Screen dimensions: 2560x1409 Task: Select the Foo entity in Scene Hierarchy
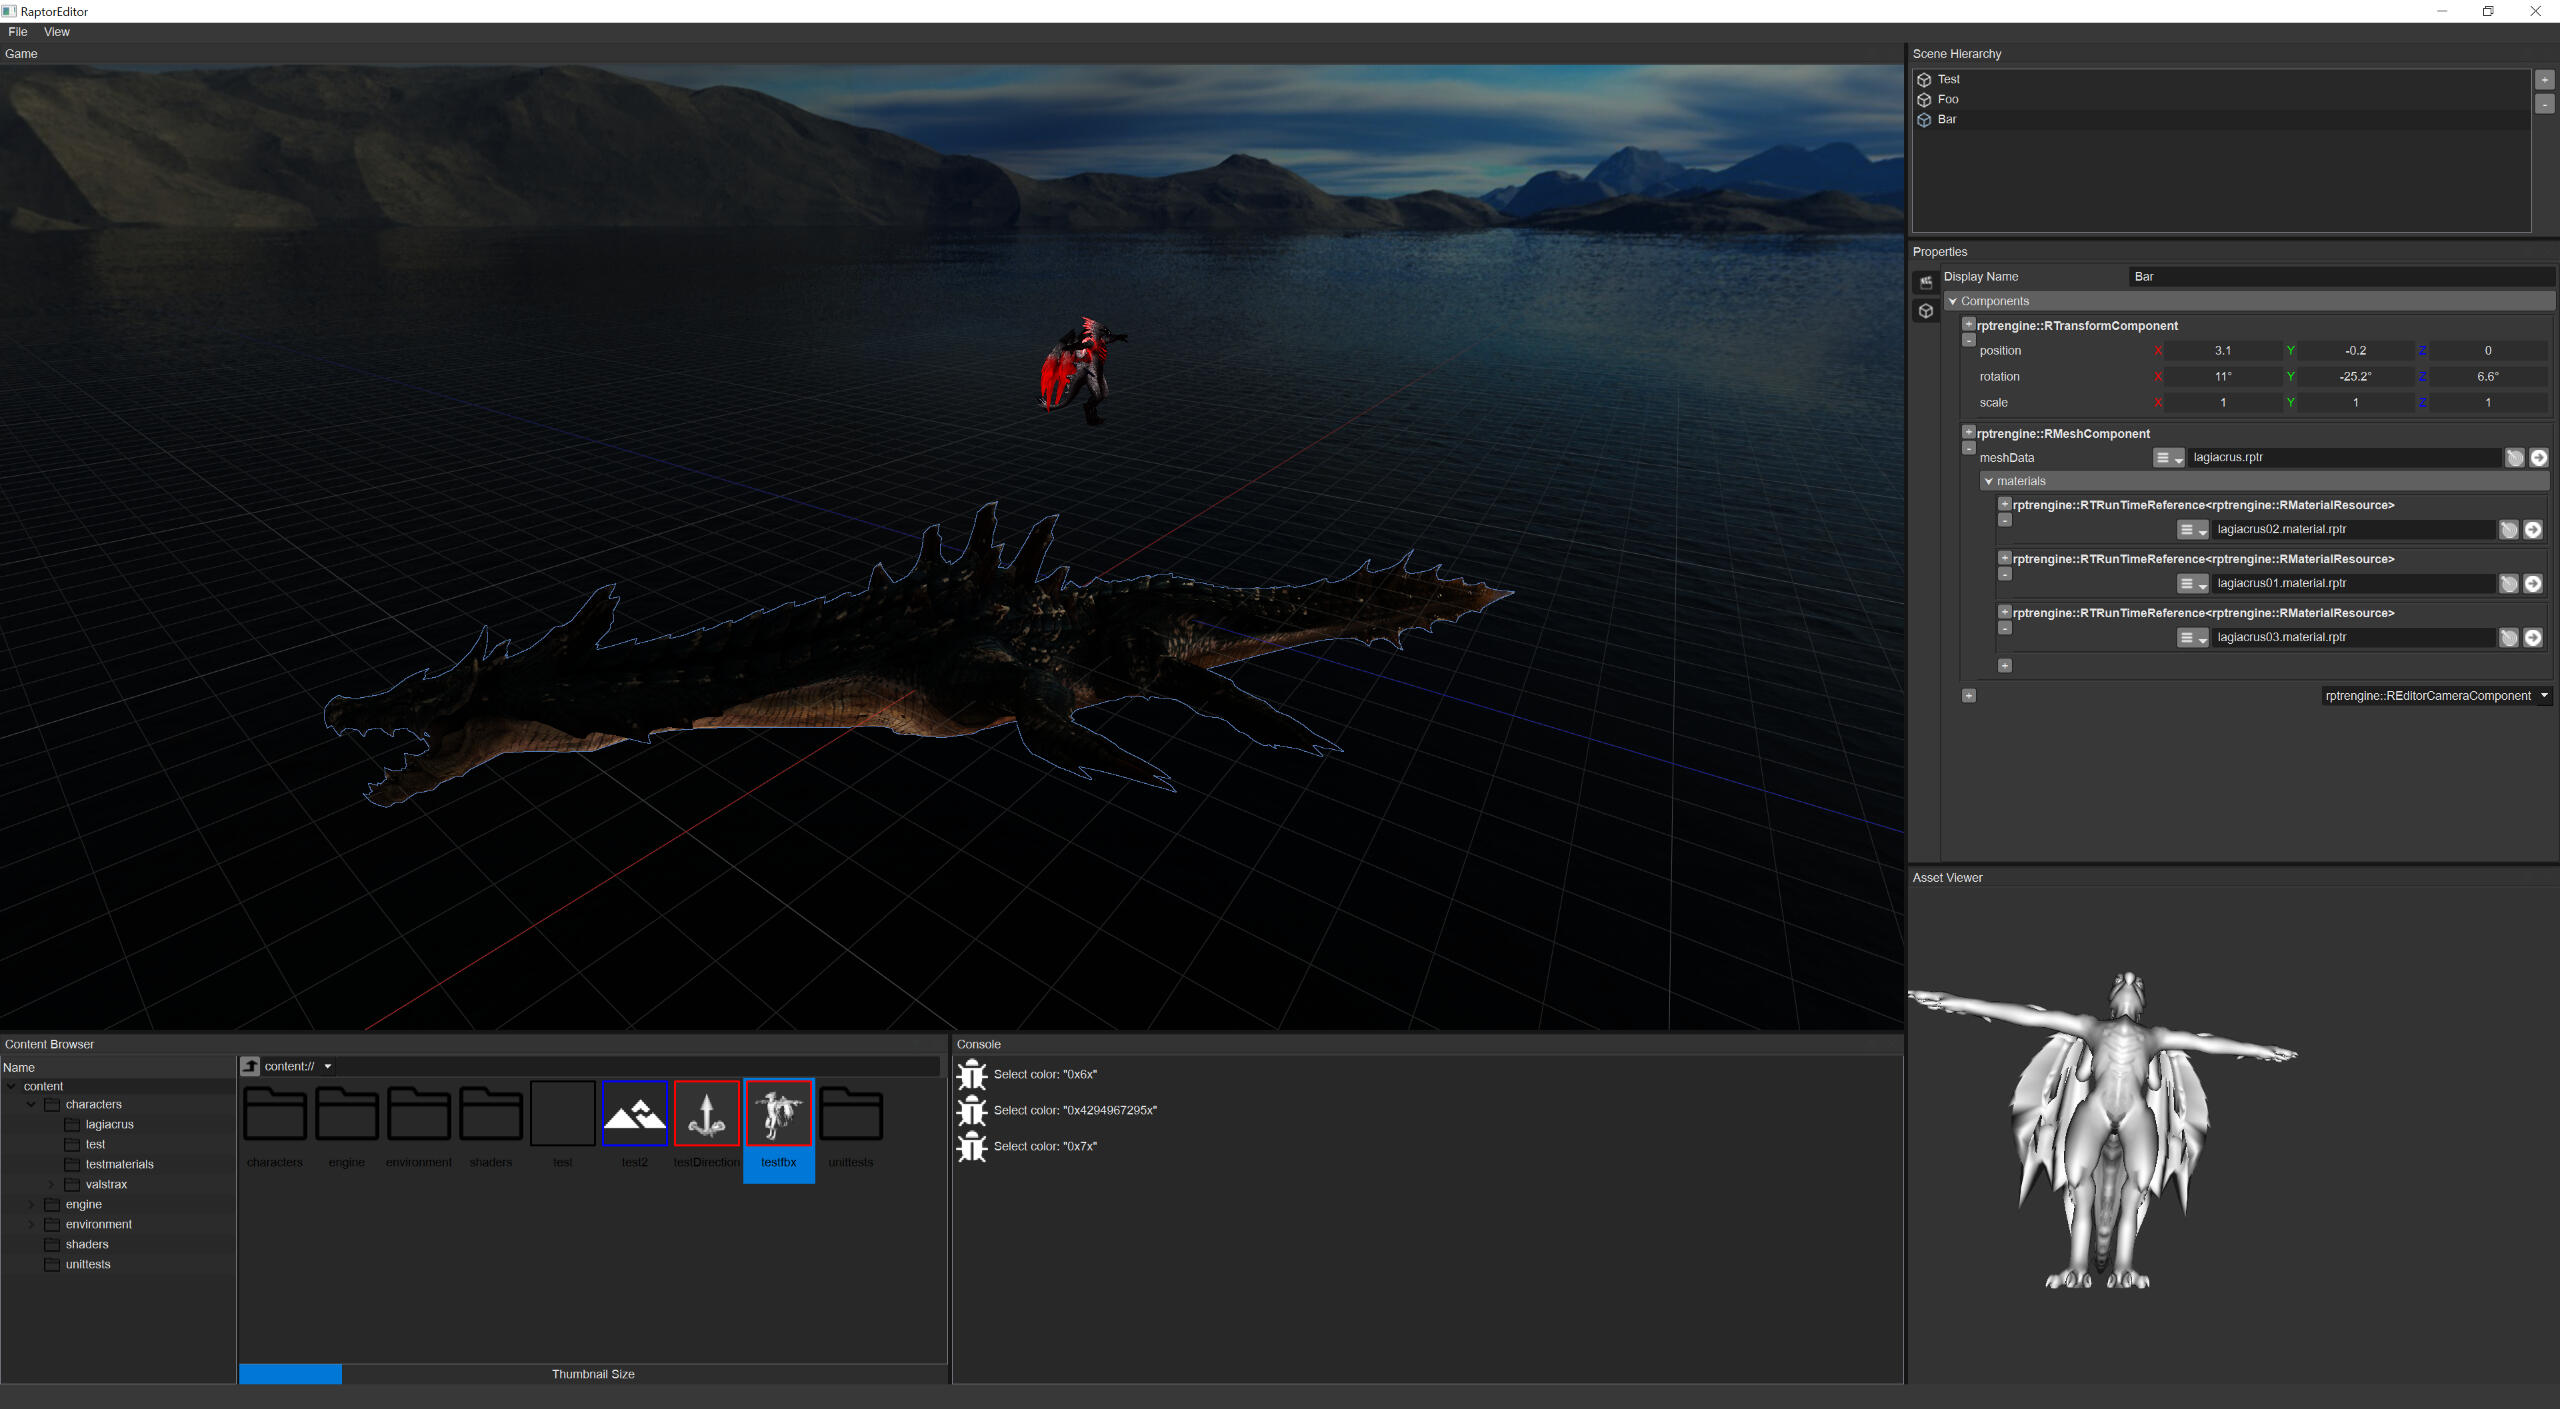coord(2222,99)
